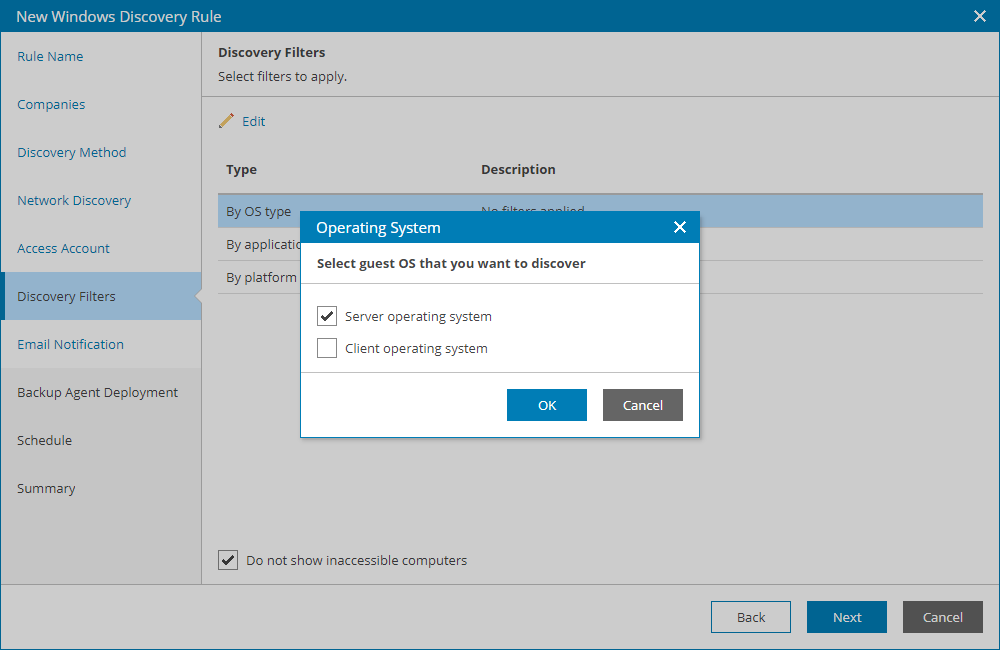Viewport: 1000px width, 650px height.
Task: Go to the Discovery Method step
Action: click(71, 152)
